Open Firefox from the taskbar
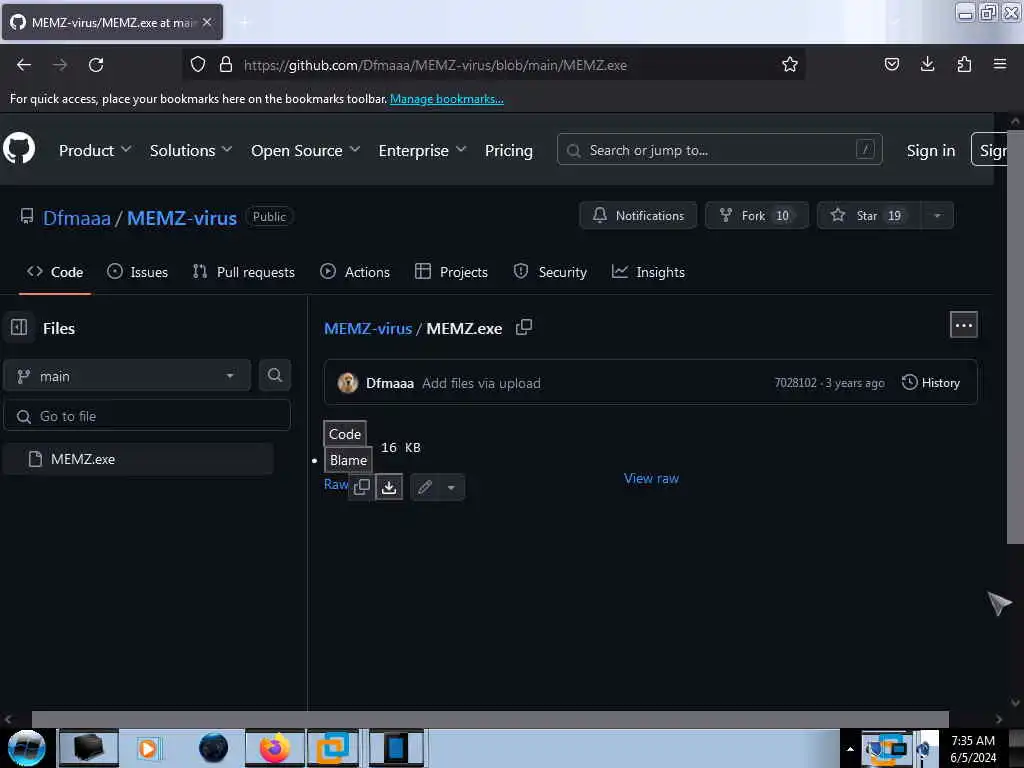 [x=274, y=748]
